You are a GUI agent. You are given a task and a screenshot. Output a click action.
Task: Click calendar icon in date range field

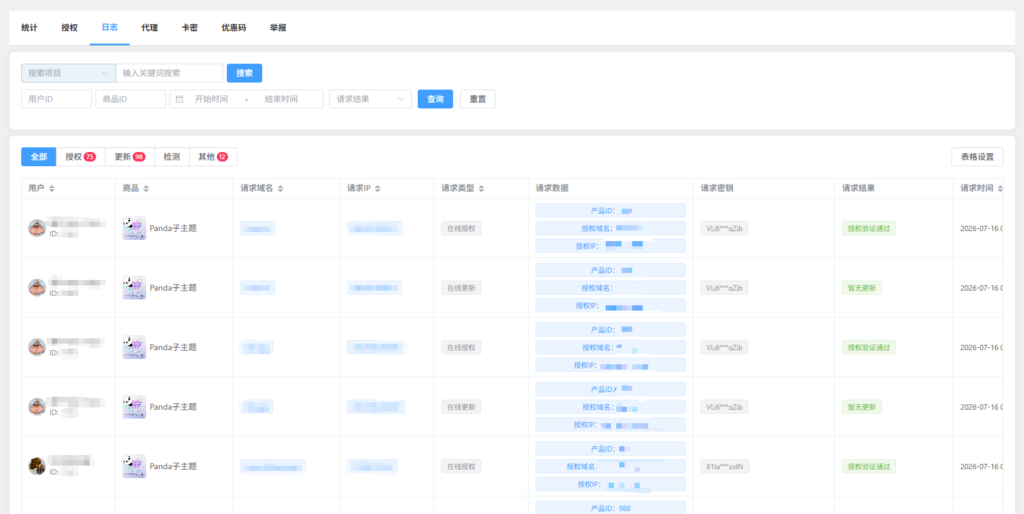180,99
